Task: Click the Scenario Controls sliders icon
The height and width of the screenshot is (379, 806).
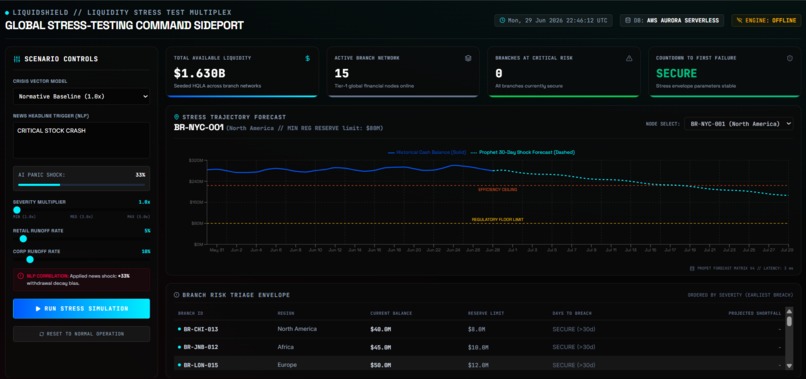Action: [17, 59]
